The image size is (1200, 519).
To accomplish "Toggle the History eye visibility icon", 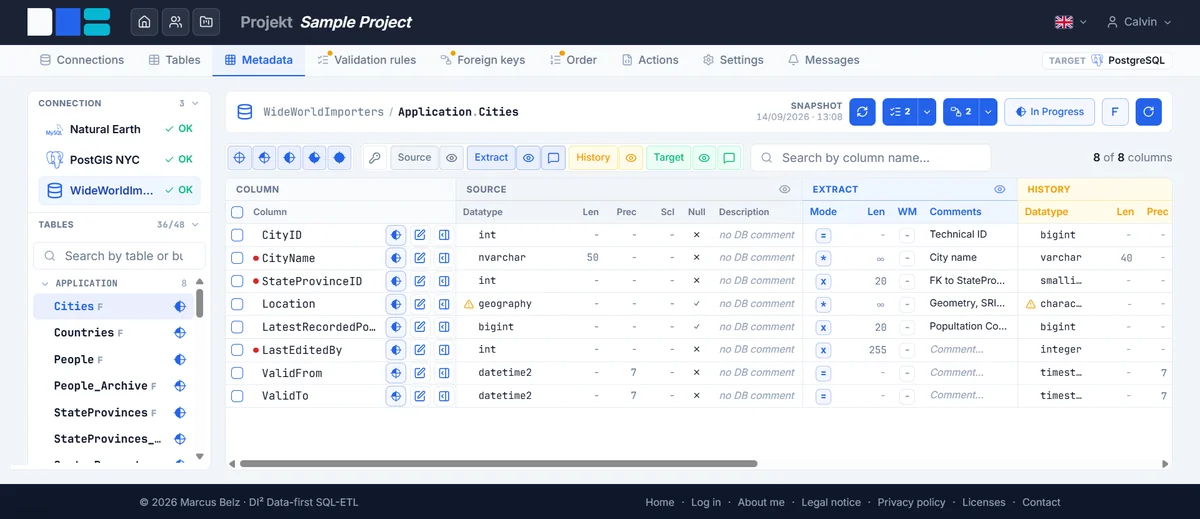I will pyautogui.click(x=630, y=158).
